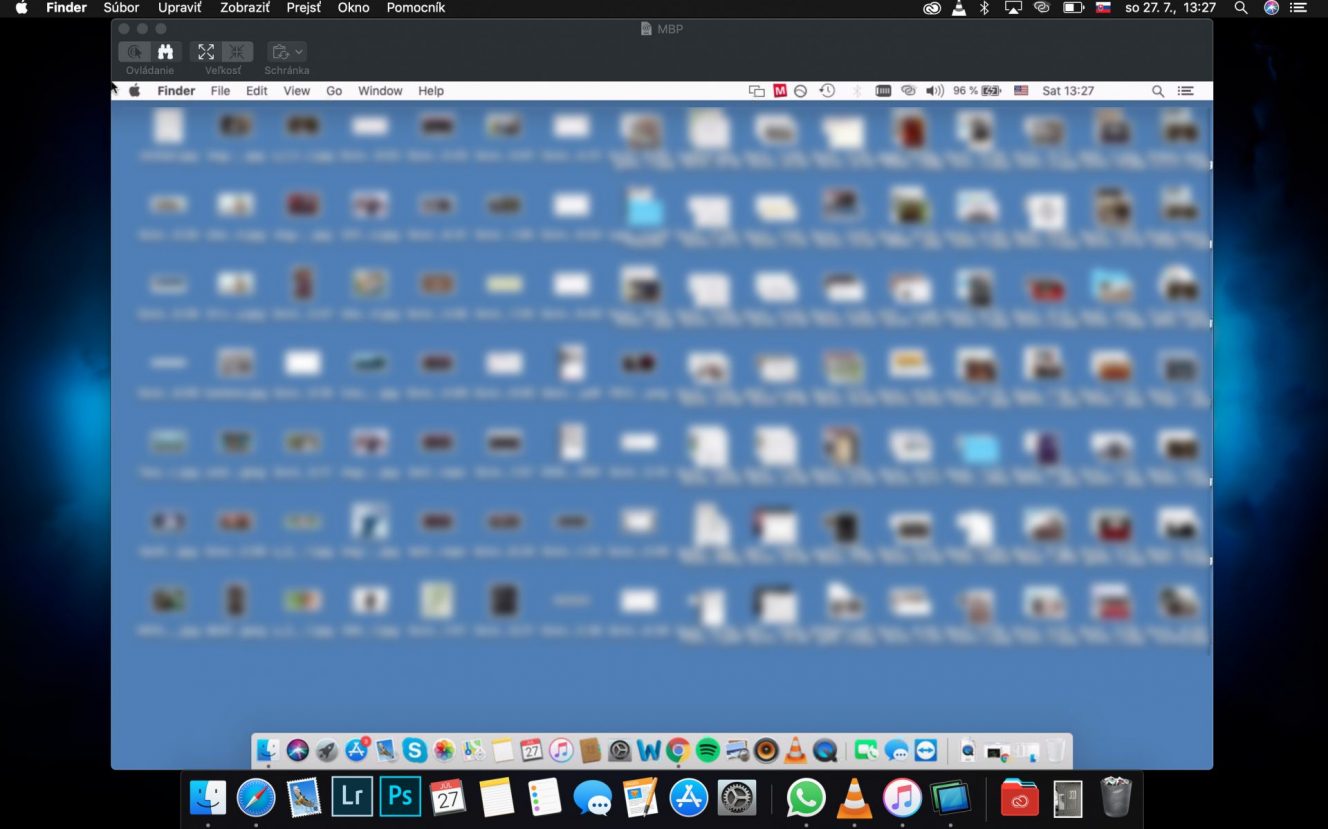Open VLC in the remote dock
Image resolution: width=1328 pixels, height=829 pixels.
[795, 750]
